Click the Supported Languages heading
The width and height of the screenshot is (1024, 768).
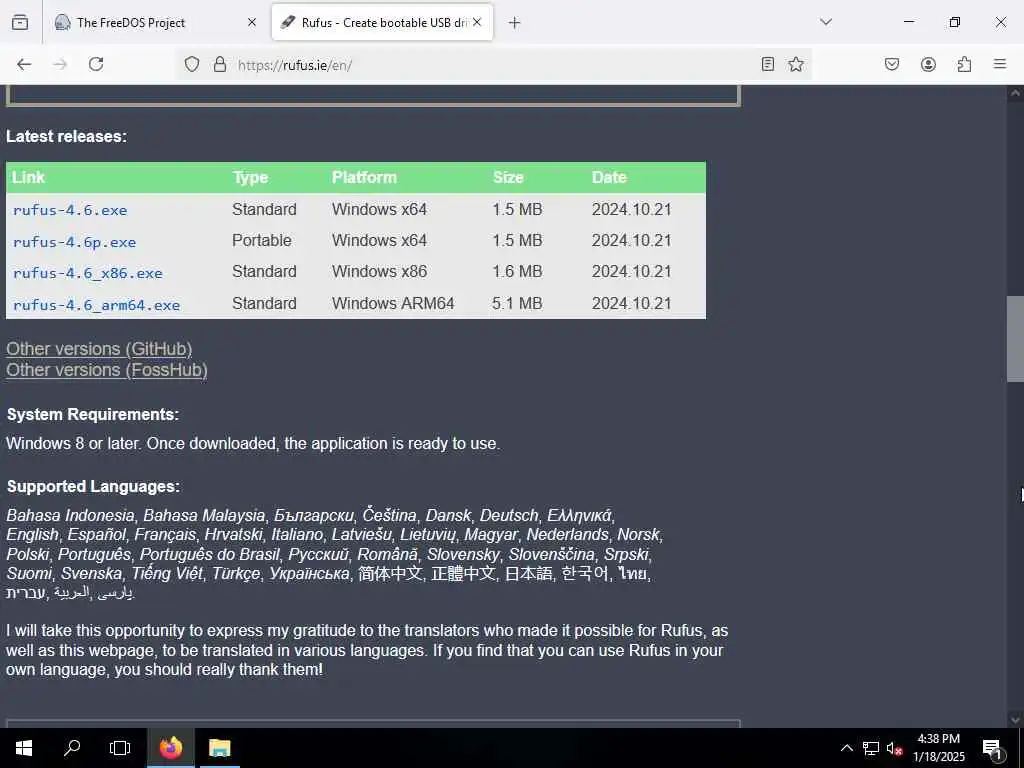pos(93,487)
